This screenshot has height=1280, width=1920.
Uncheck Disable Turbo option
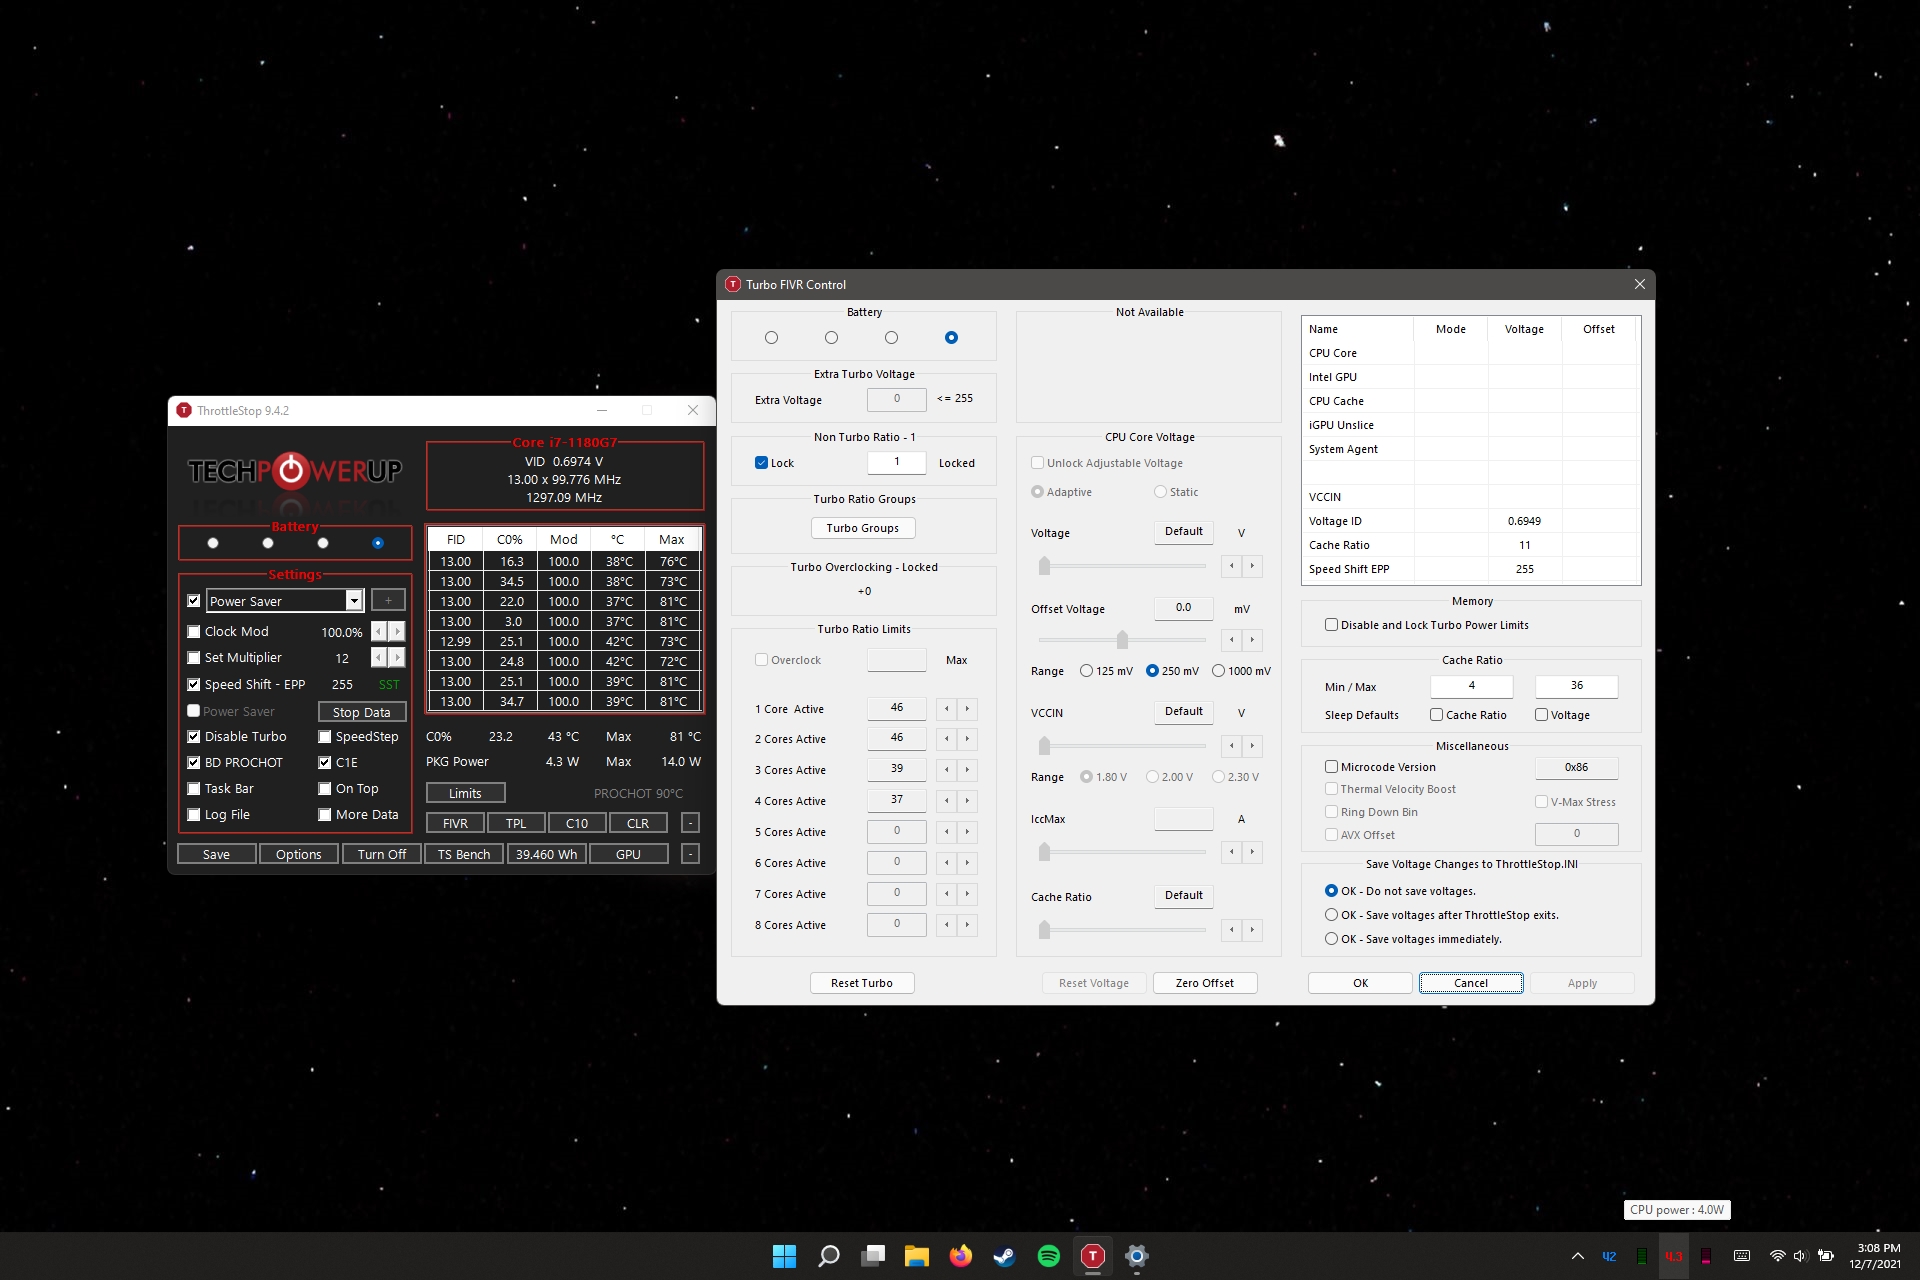(194, 737)
